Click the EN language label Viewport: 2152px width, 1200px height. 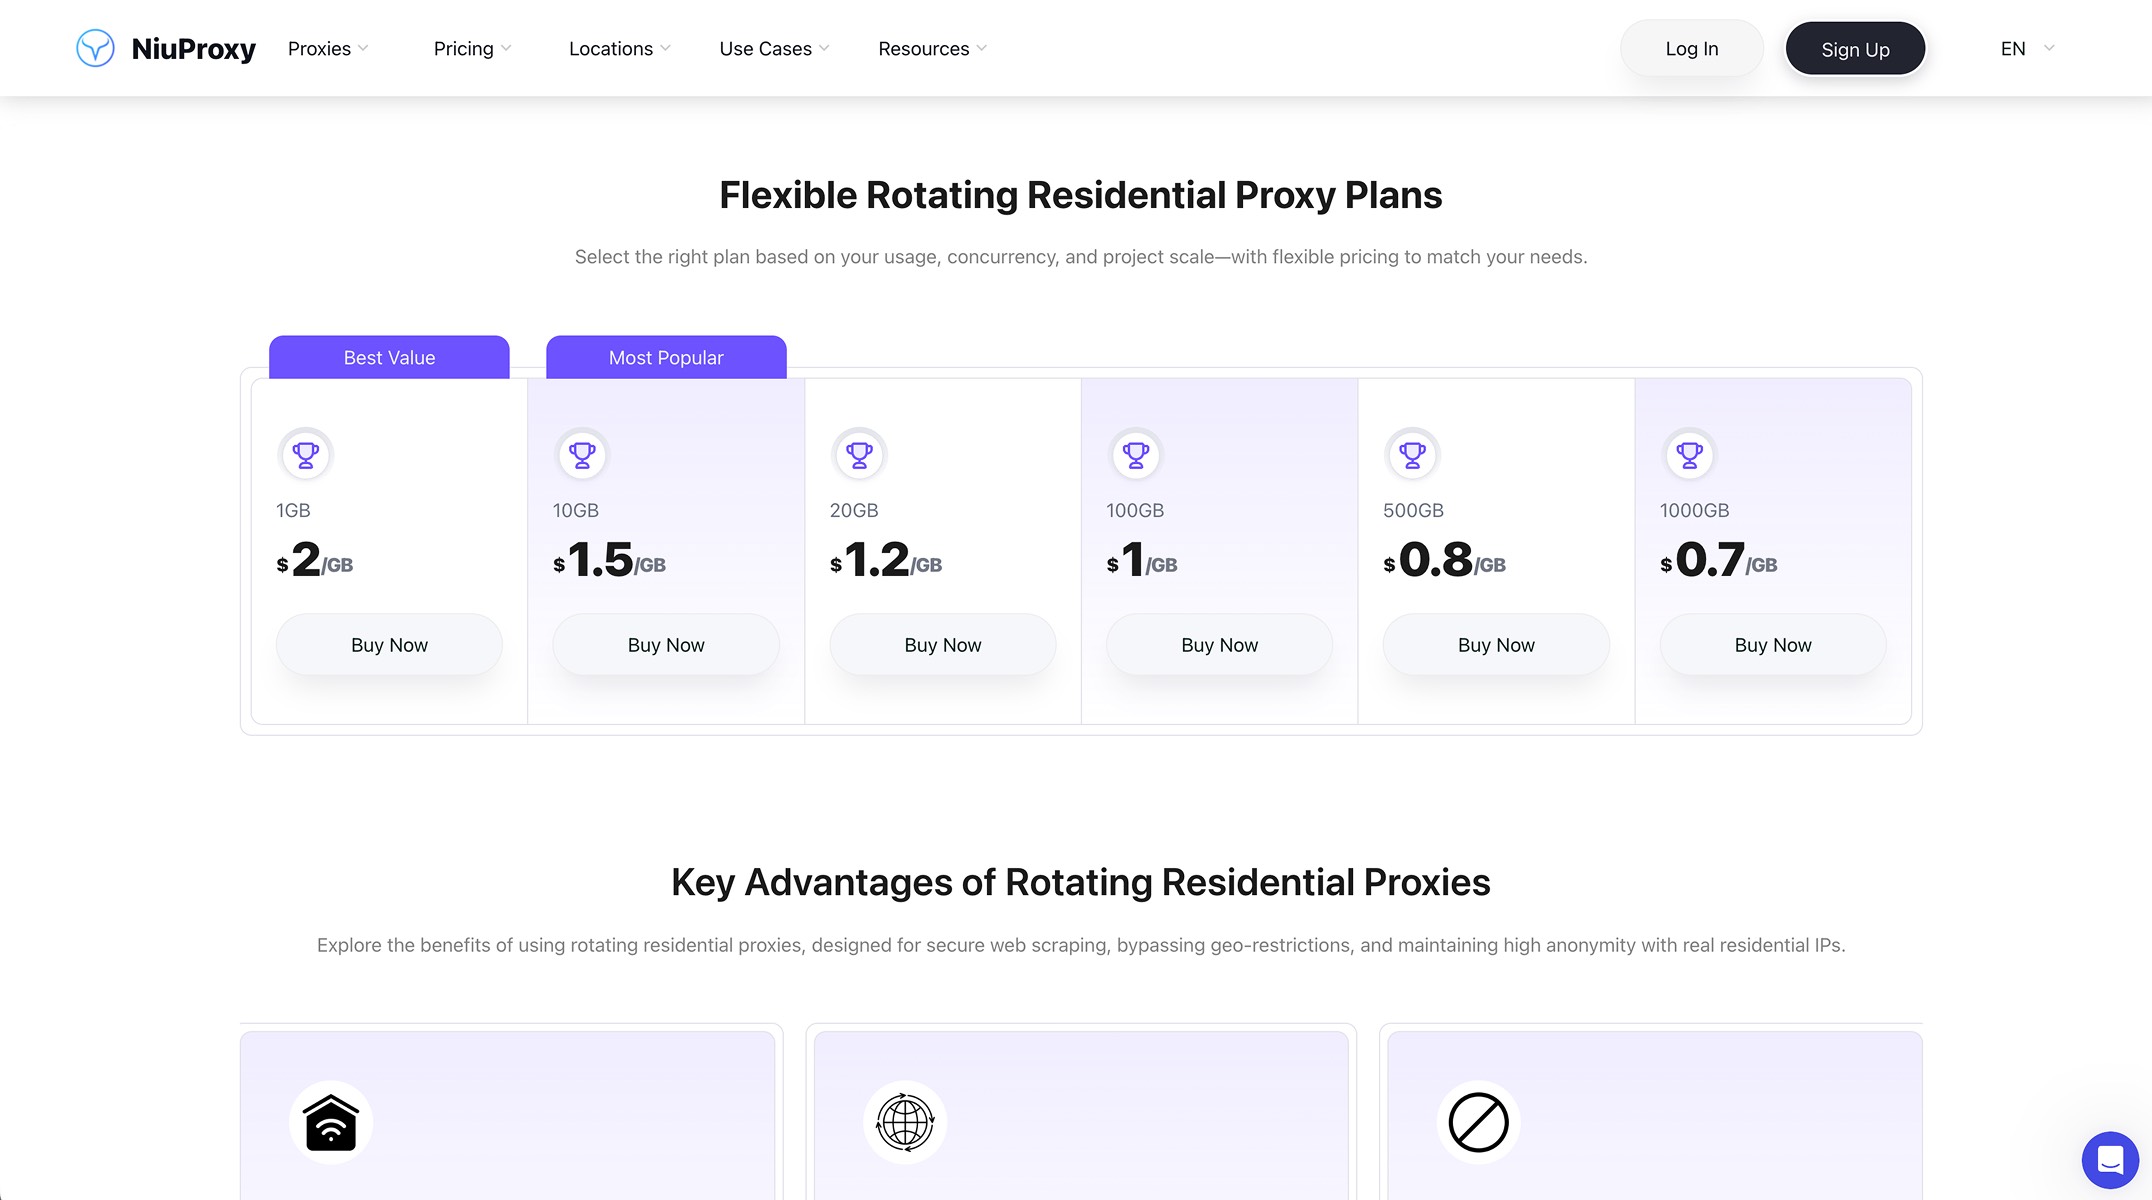pos(2013,49)
